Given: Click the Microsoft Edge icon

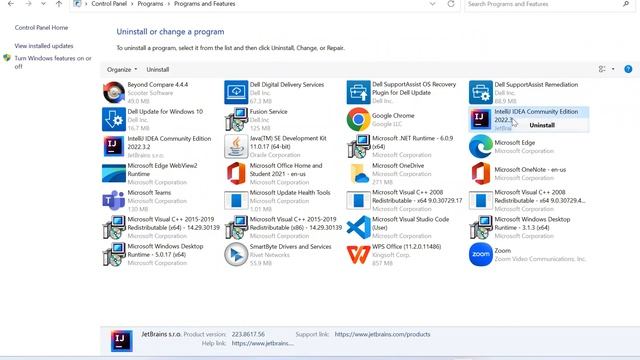Looking at the screenshot, I should pos(481,146).
